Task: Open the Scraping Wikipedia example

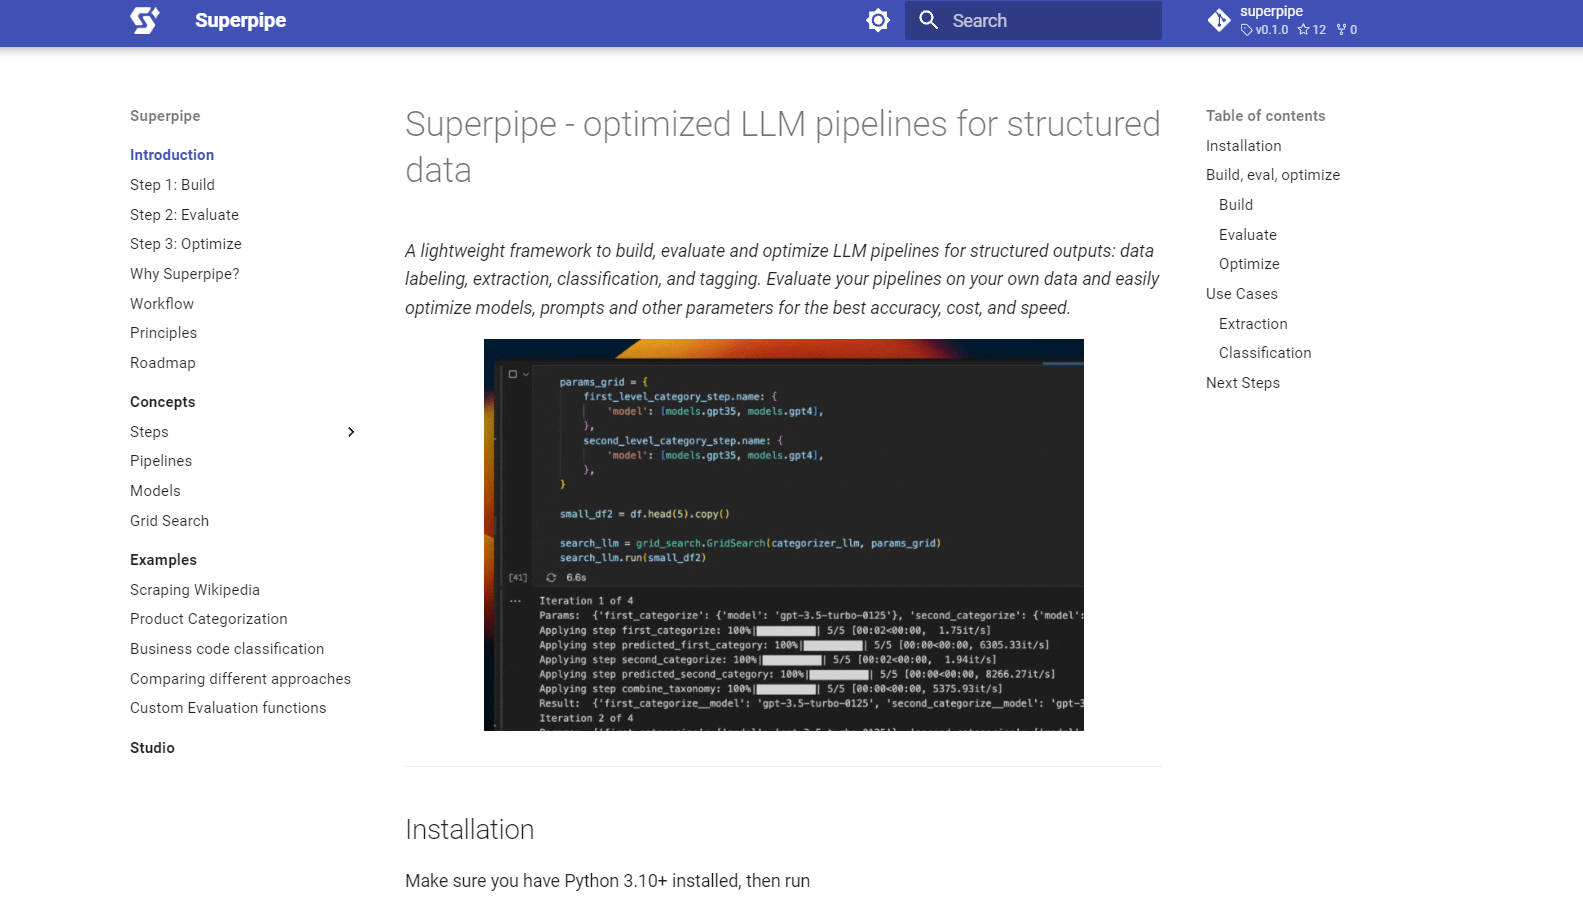Action: coord(194,590)
